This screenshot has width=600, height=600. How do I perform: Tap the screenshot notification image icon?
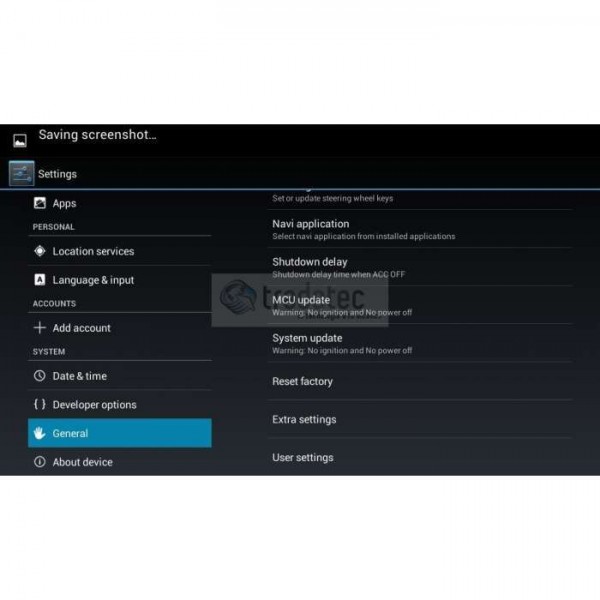coord(19,140)
